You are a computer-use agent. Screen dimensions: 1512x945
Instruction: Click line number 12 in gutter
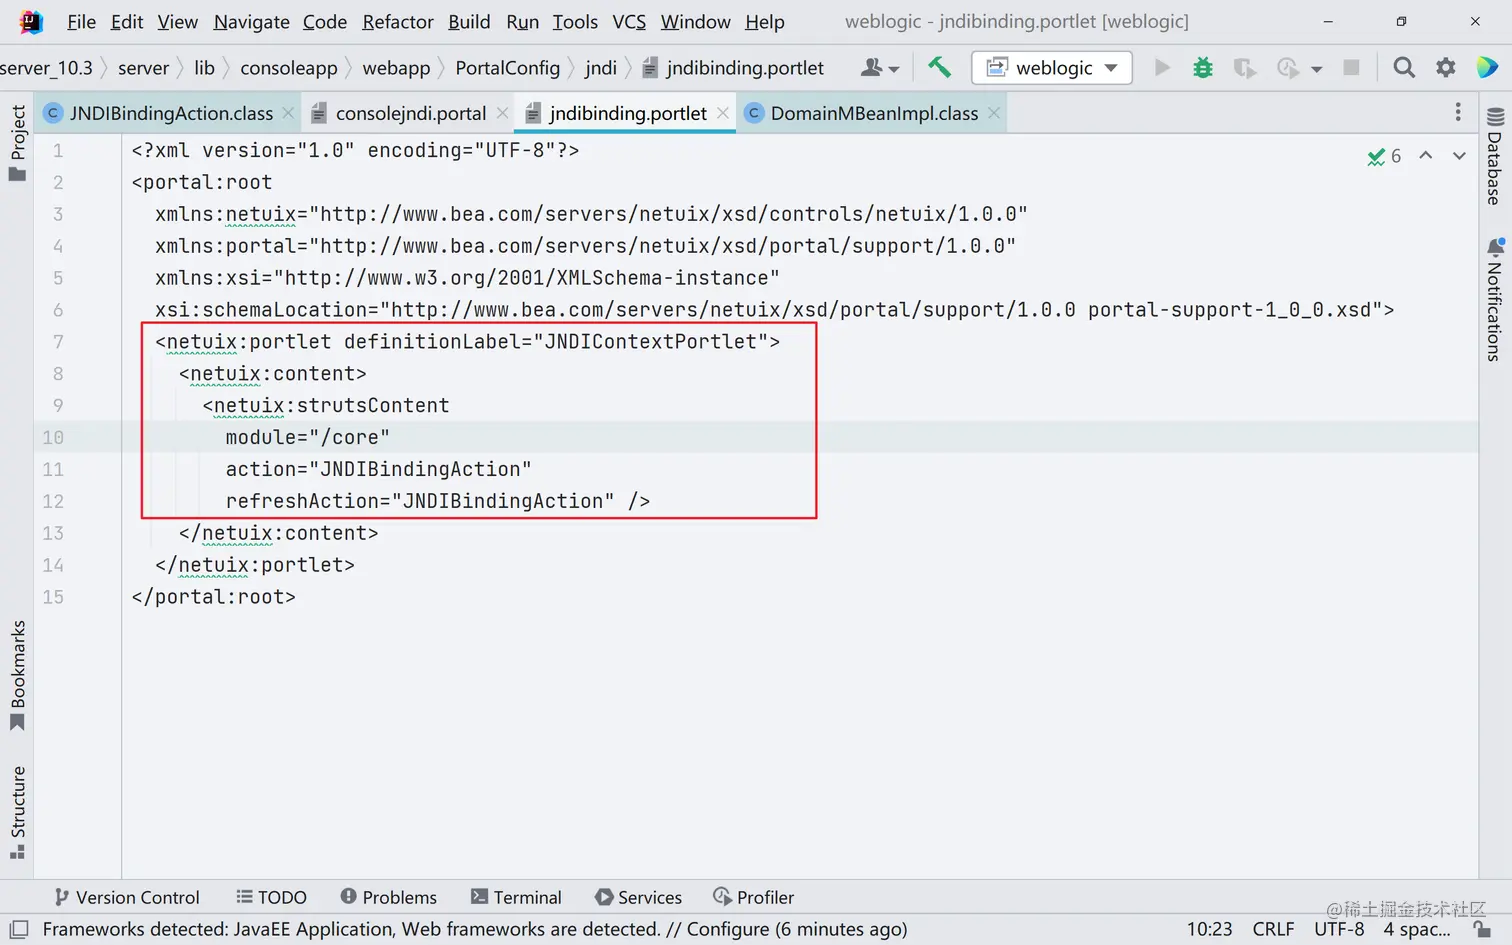(53, 501)
